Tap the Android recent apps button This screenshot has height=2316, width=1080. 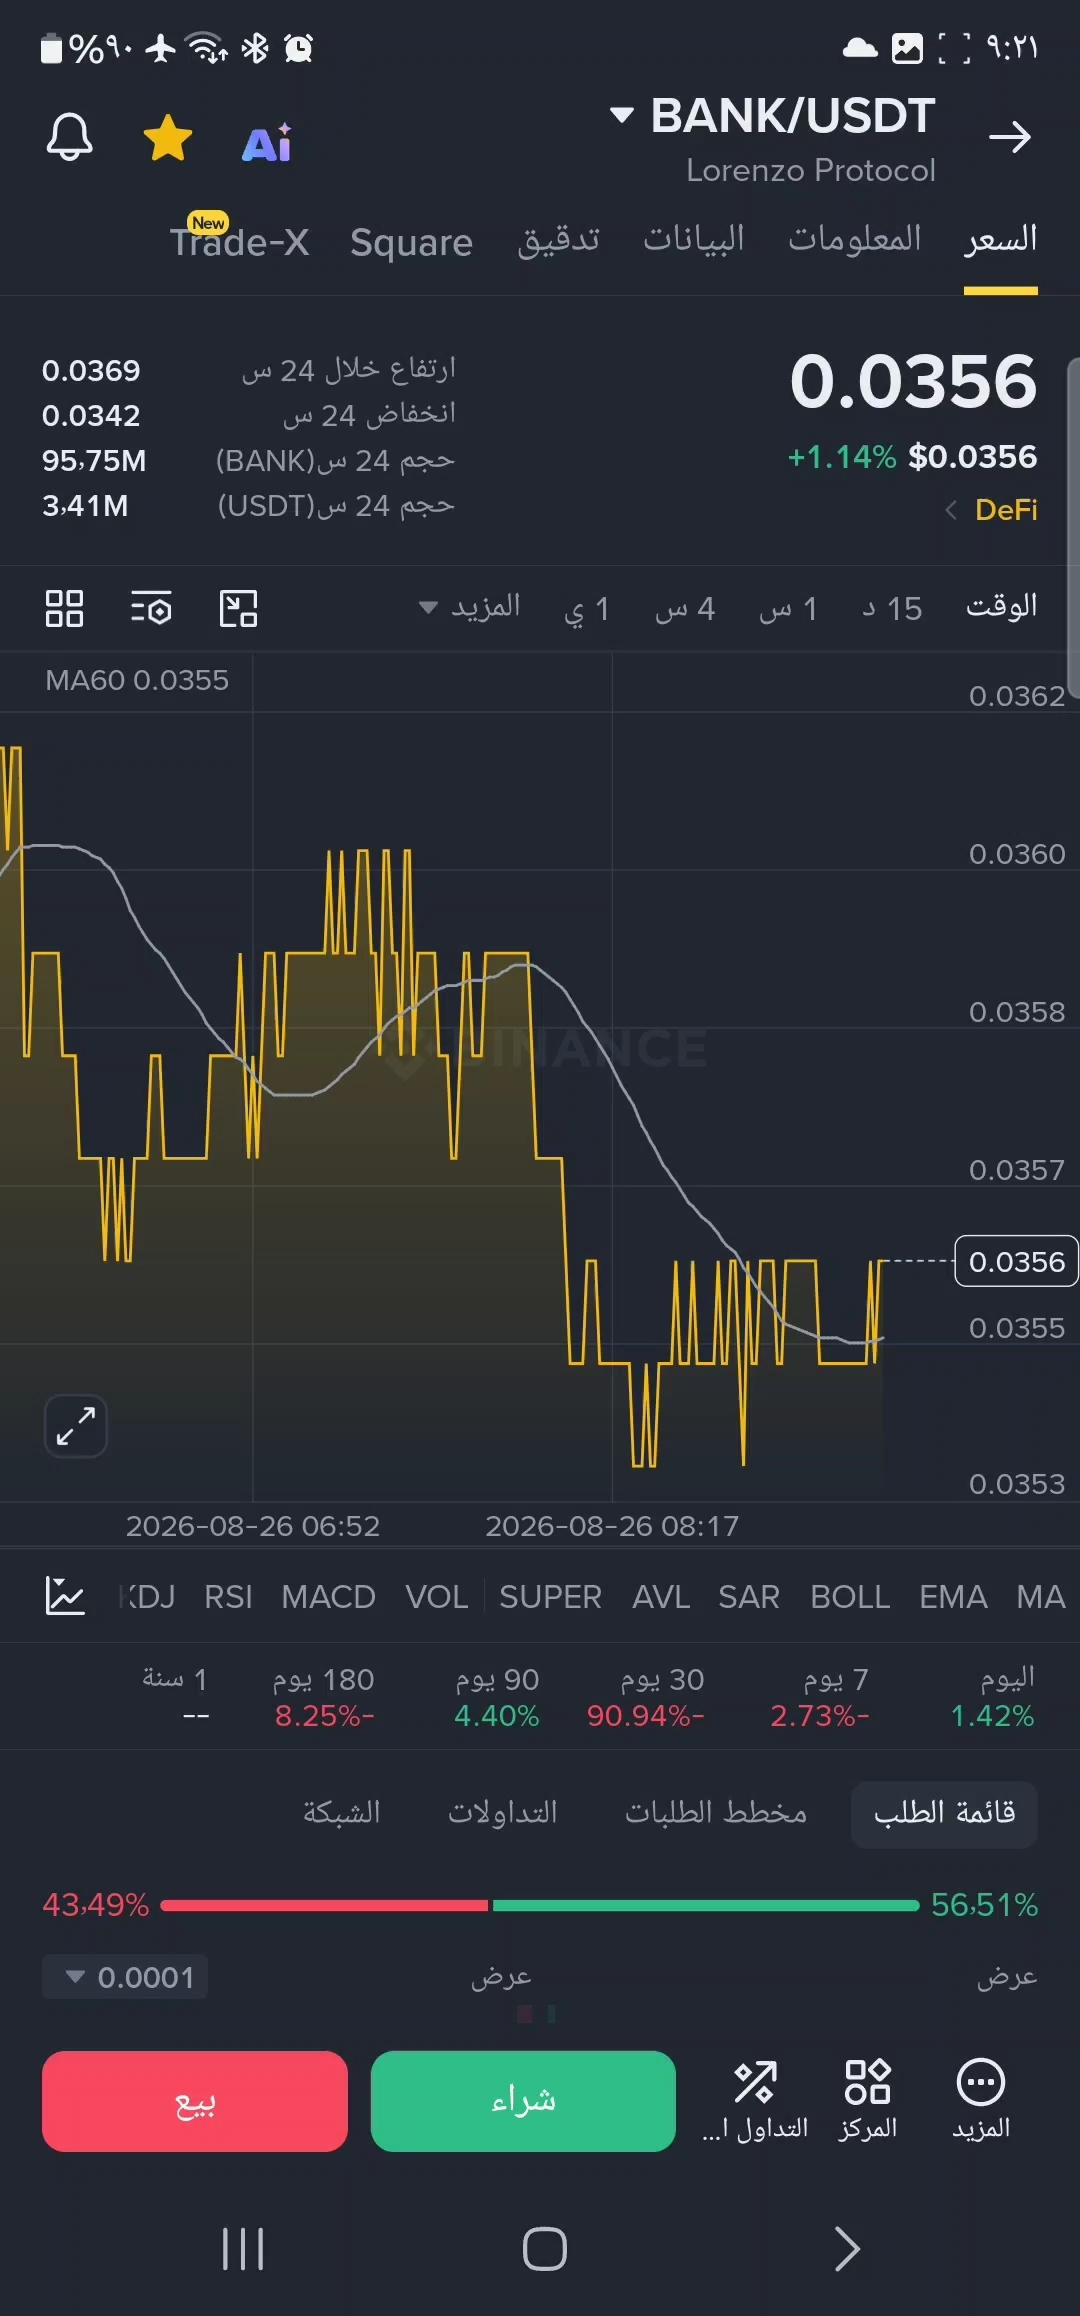(243, 2249)
